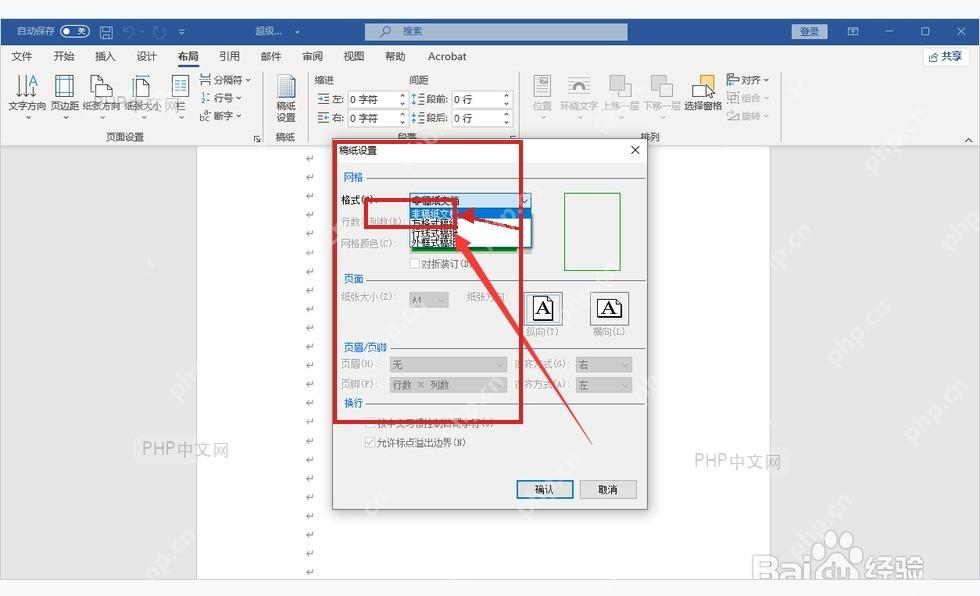980x596 pixels.
Task: Click into the 搜索 search box
Action: (496, 31)
